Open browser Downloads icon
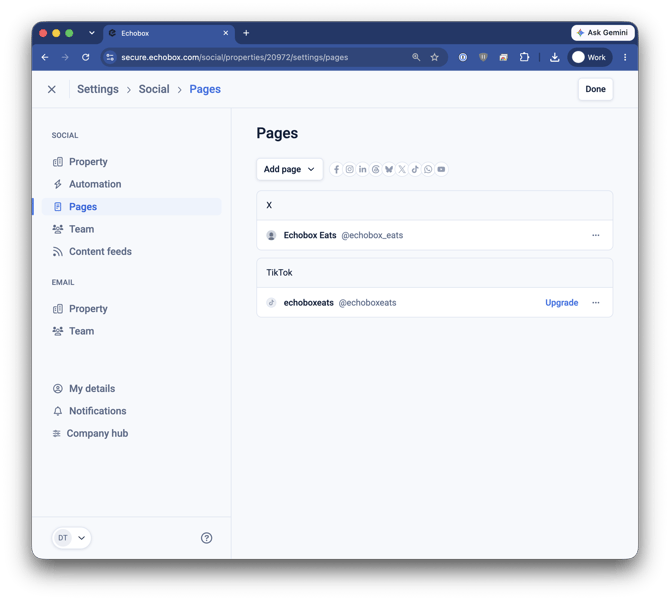The height and width of the screenshot is (601, 670). click(555, 57)
